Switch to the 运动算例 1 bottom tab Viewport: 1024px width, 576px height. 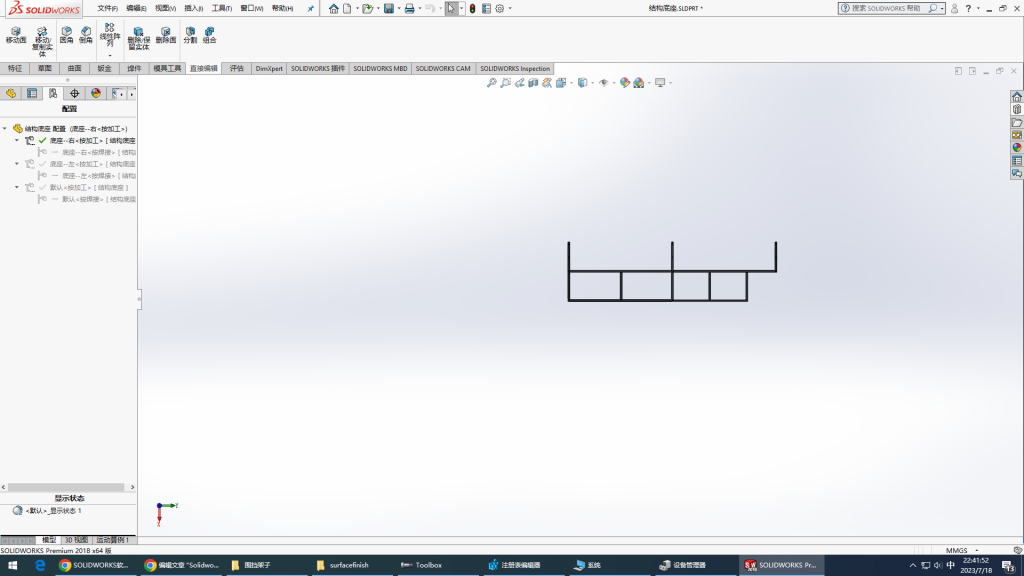[x=112, y=540]
